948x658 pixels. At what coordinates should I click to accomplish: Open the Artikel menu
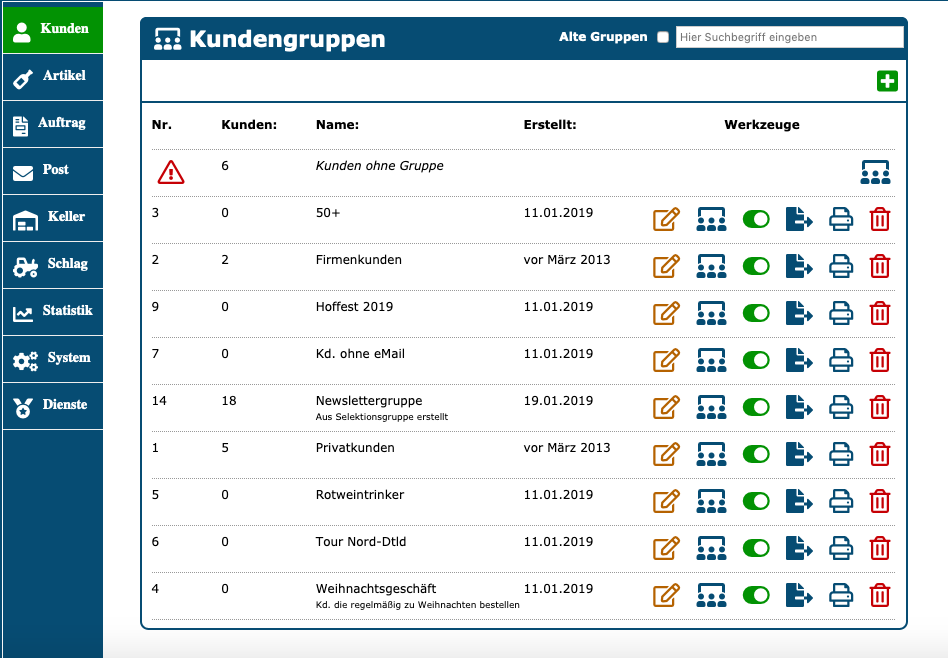pyautogui.click(x=51, y=76)
